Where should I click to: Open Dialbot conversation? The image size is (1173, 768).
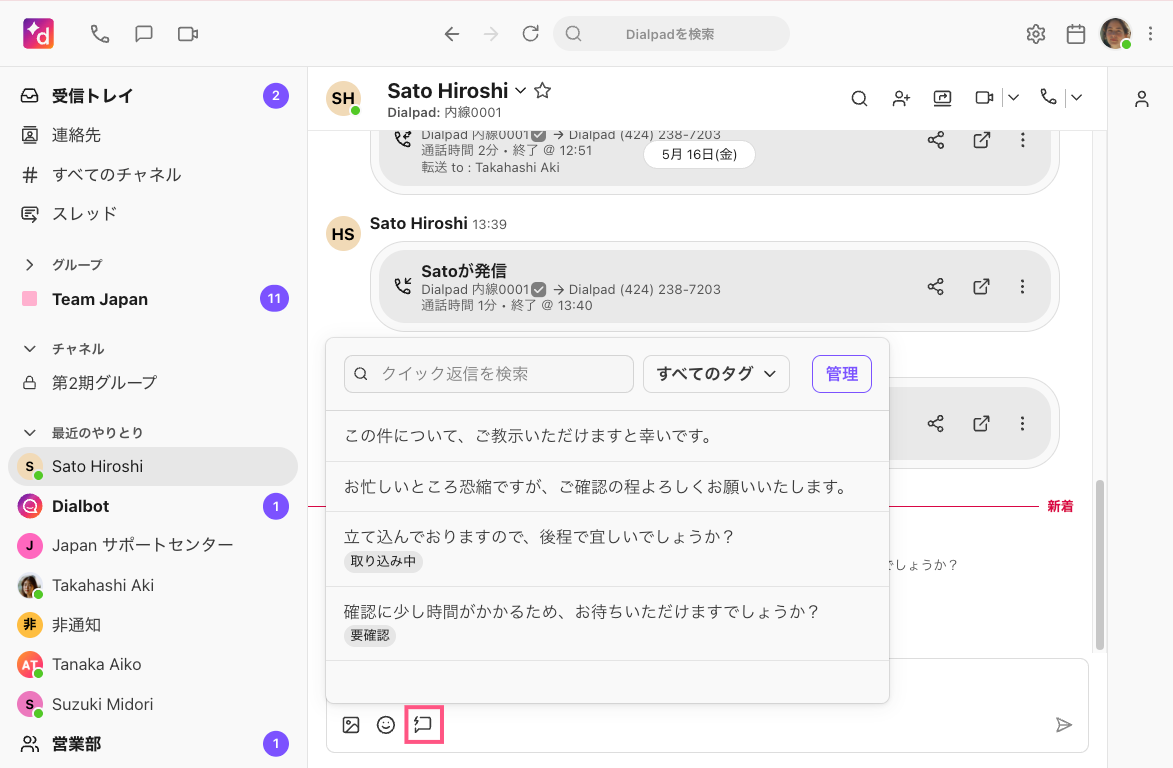click(x=153, y=506)
